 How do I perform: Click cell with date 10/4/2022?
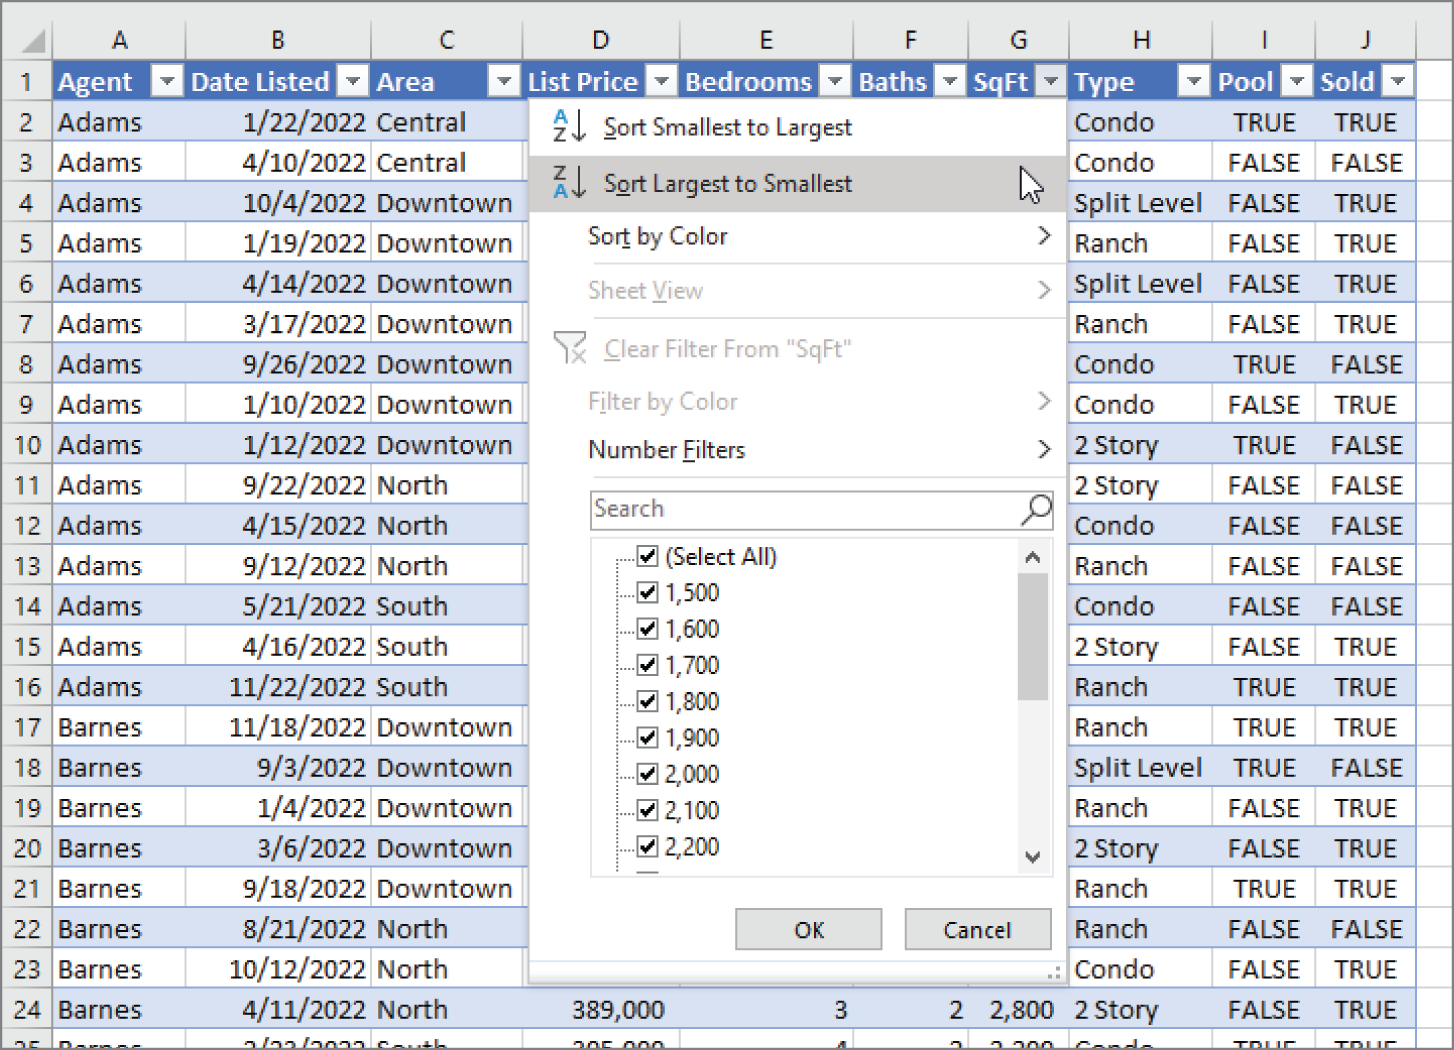(278, 203)
